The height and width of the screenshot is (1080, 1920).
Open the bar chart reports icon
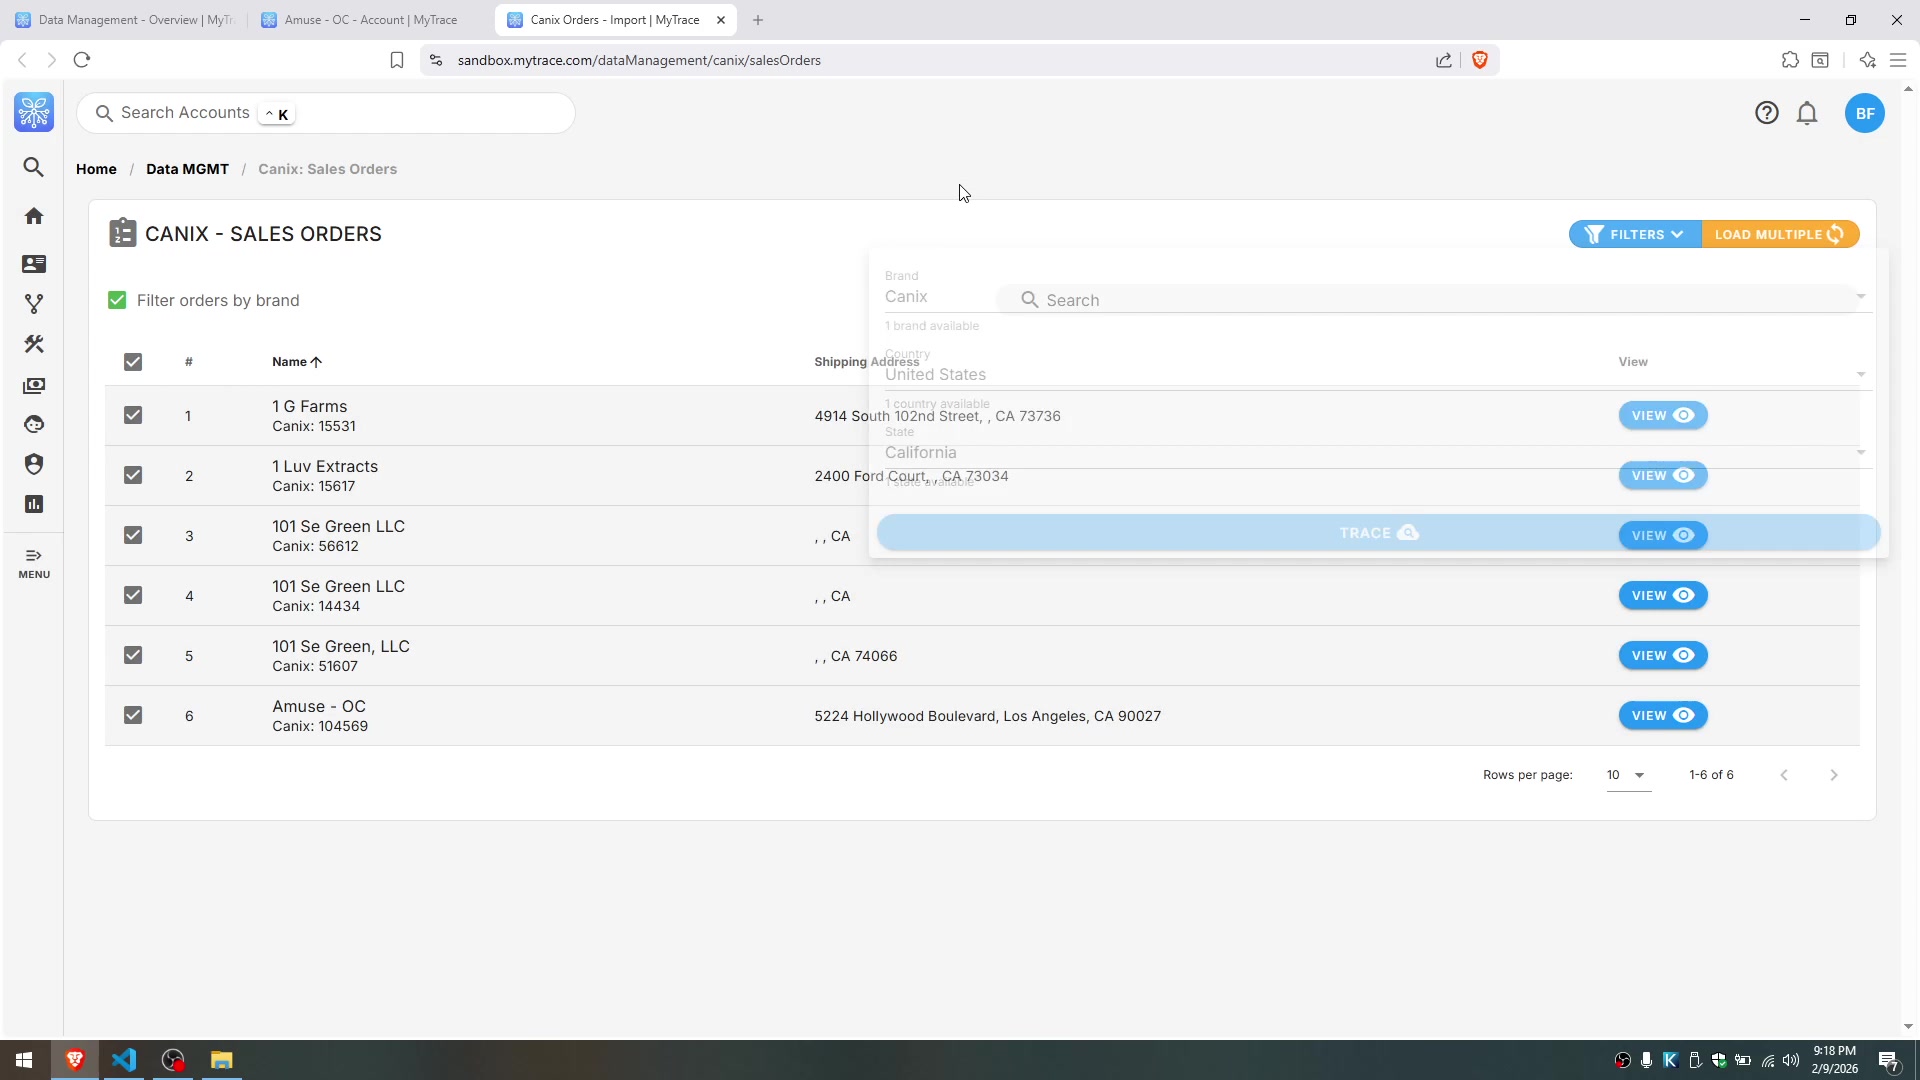pyautogui.click(x=34, y=504)
